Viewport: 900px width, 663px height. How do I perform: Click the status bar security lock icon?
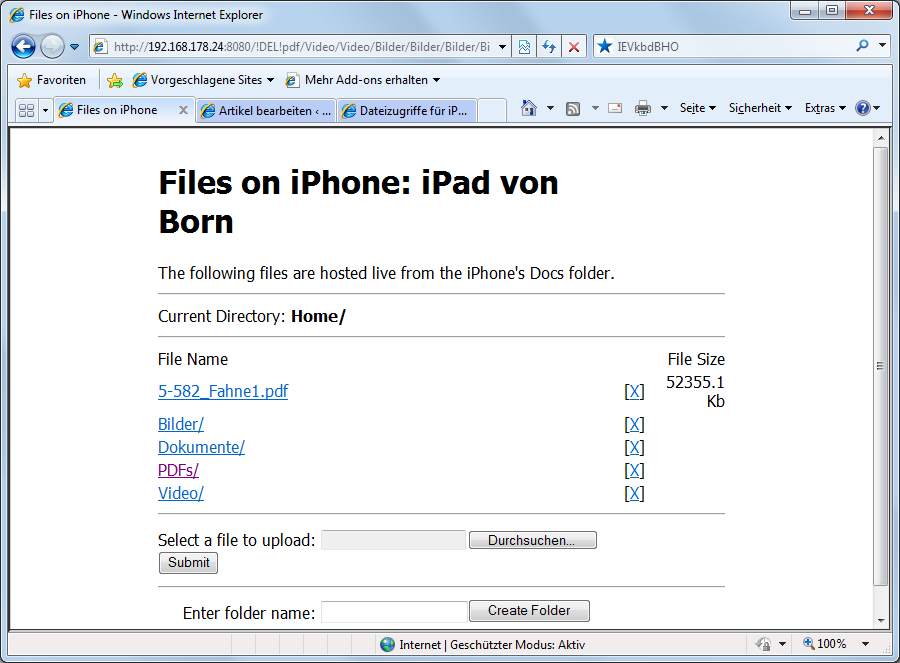coord(763,644)
